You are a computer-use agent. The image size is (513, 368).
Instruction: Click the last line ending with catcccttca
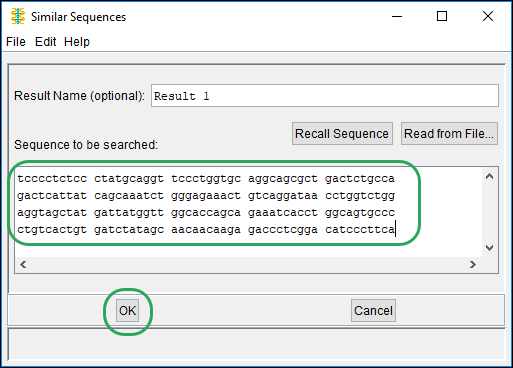tap(206, 230)
